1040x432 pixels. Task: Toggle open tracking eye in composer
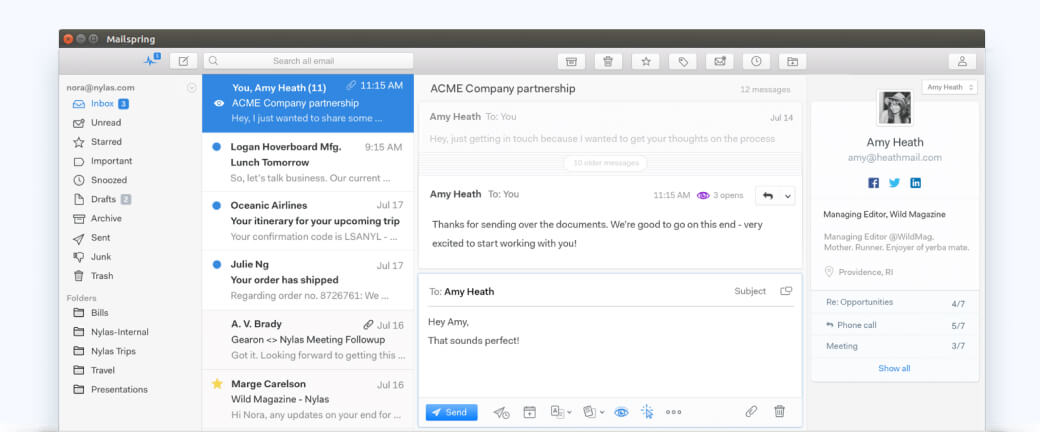tap(621, 412)
